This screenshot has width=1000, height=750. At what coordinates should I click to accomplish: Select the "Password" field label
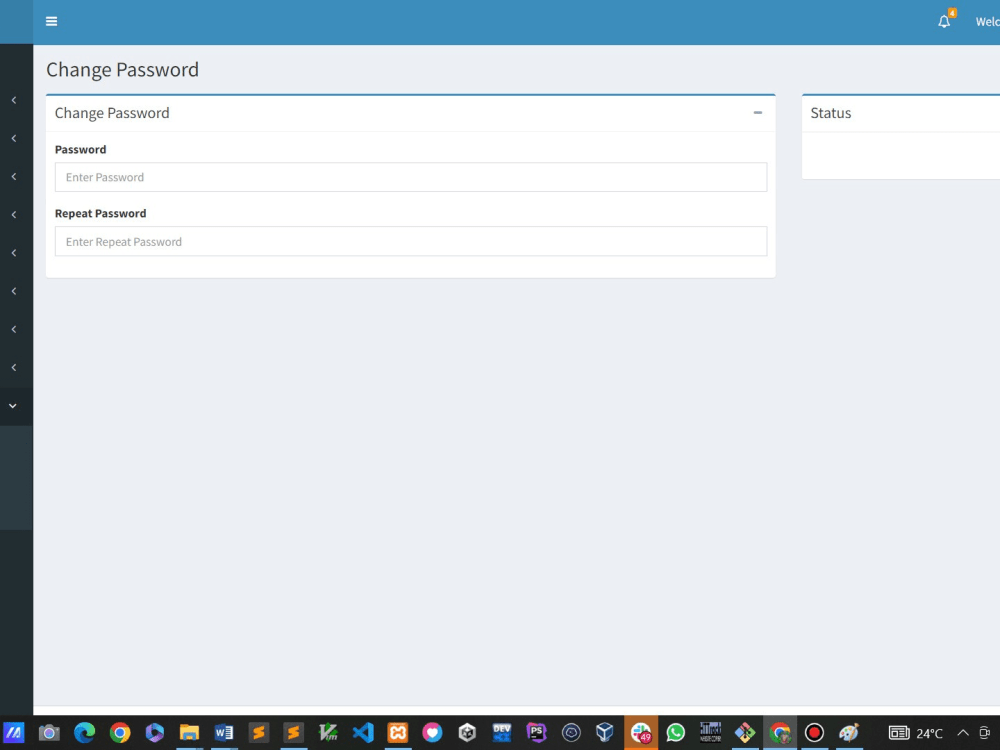80,149
